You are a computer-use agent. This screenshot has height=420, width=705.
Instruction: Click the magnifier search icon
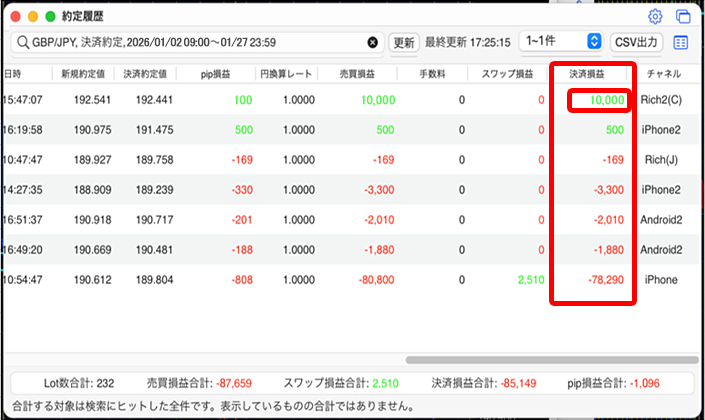point(21,43)
